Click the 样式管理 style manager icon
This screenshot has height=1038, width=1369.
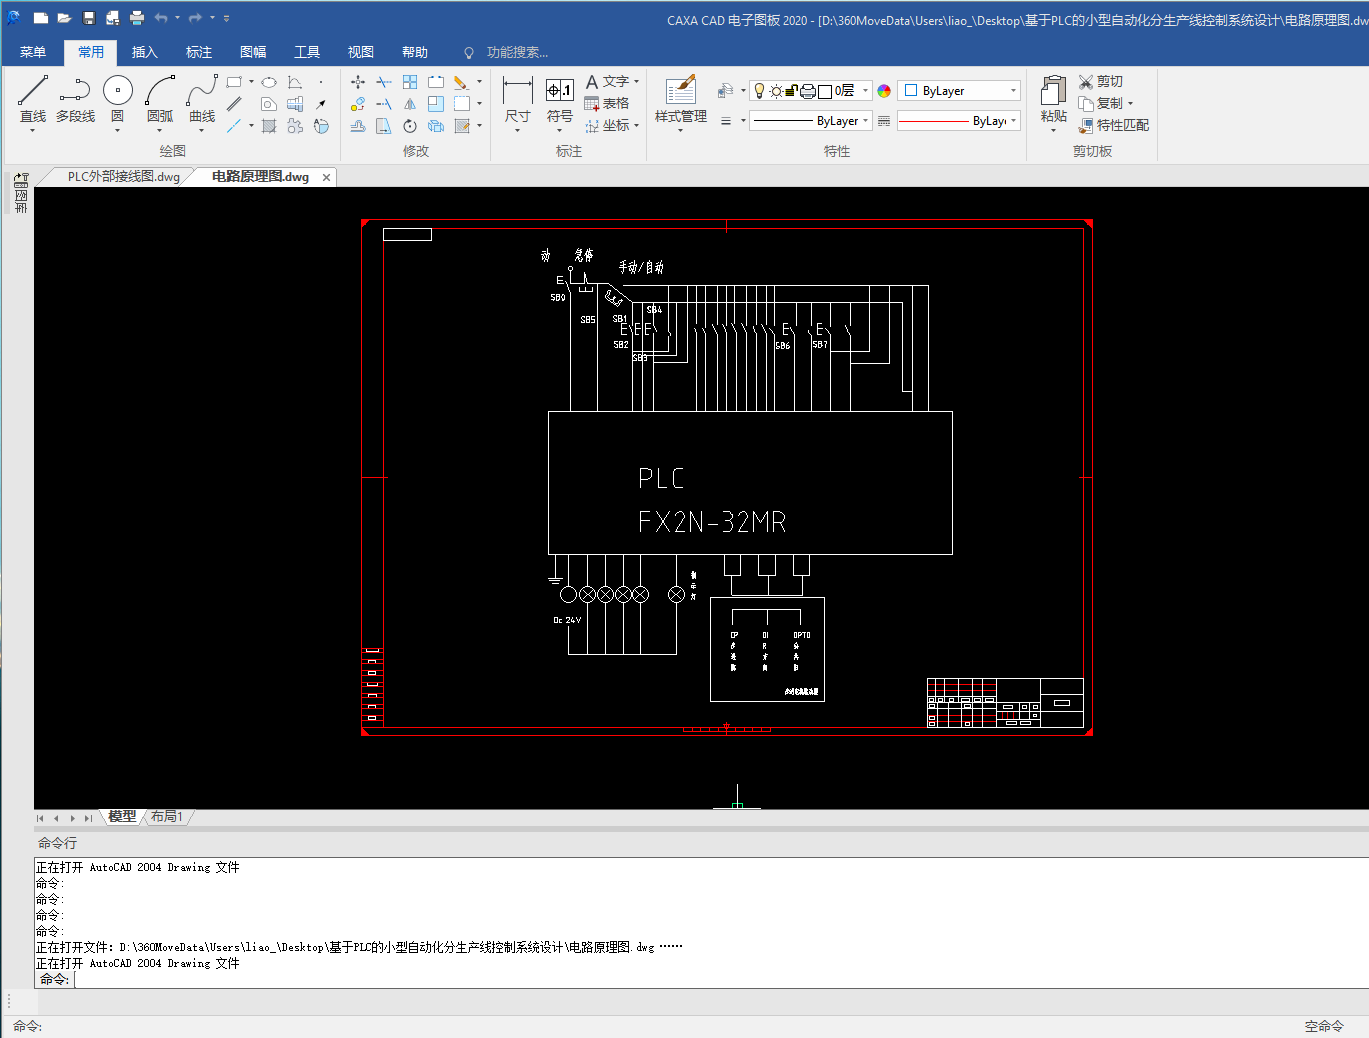tap(680, 92)
